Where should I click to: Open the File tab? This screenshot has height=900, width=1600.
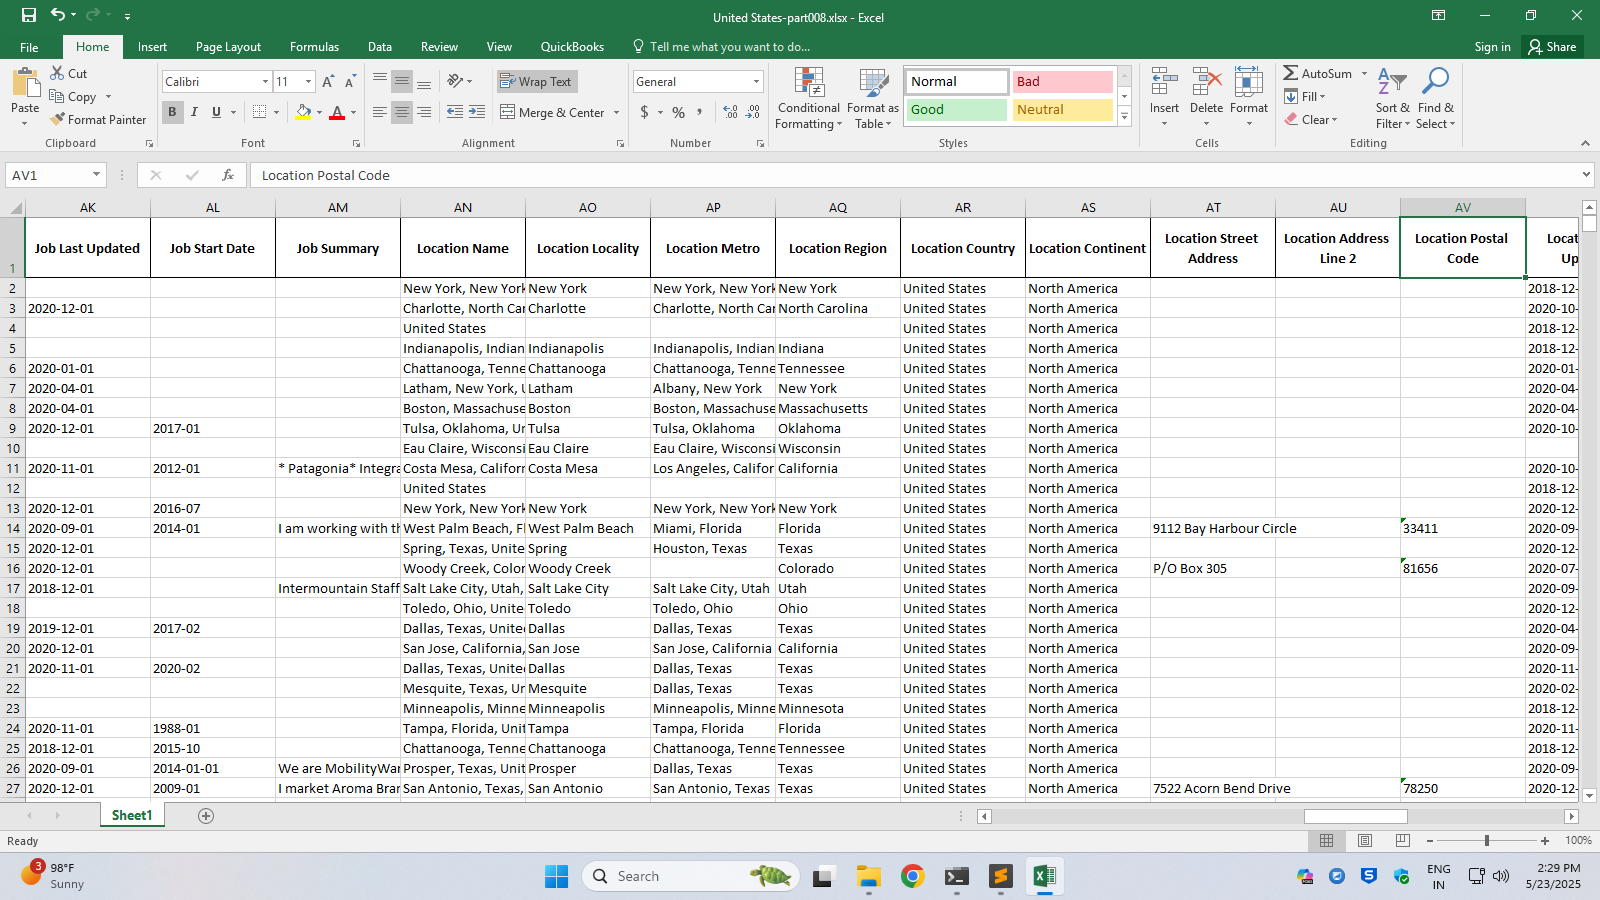point(30,47)
